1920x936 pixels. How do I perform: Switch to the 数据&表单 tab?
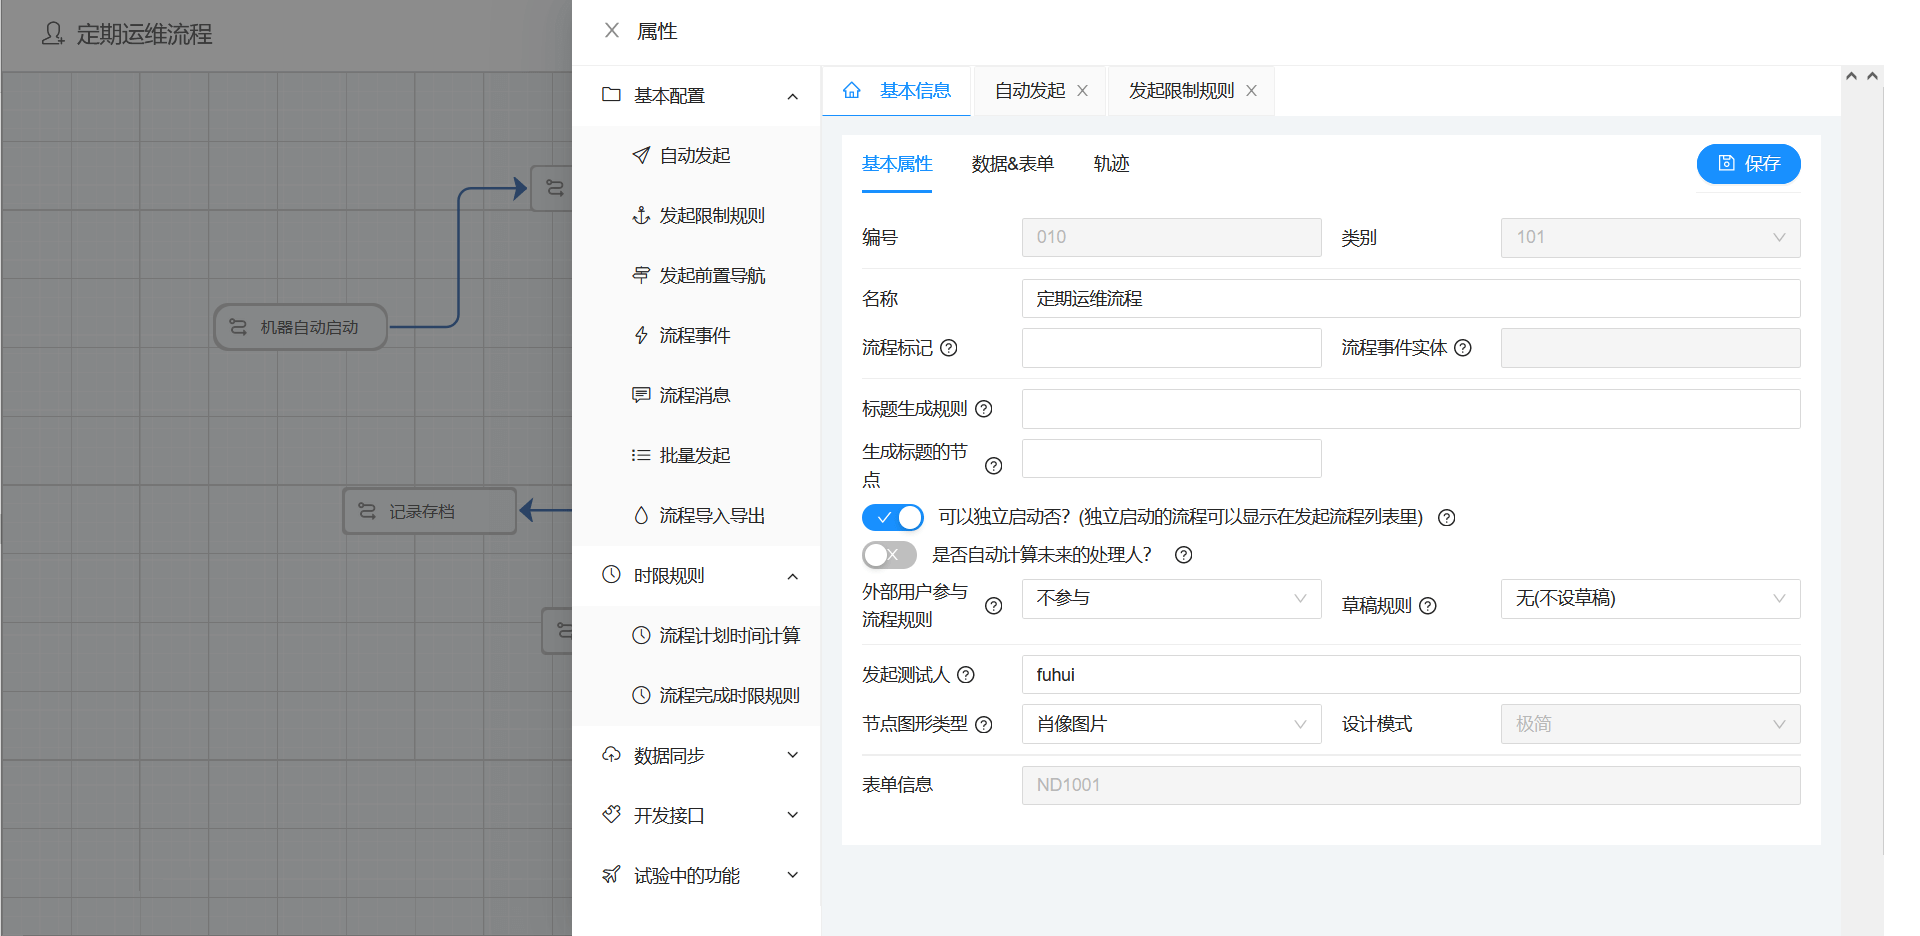pos(1013,163)
